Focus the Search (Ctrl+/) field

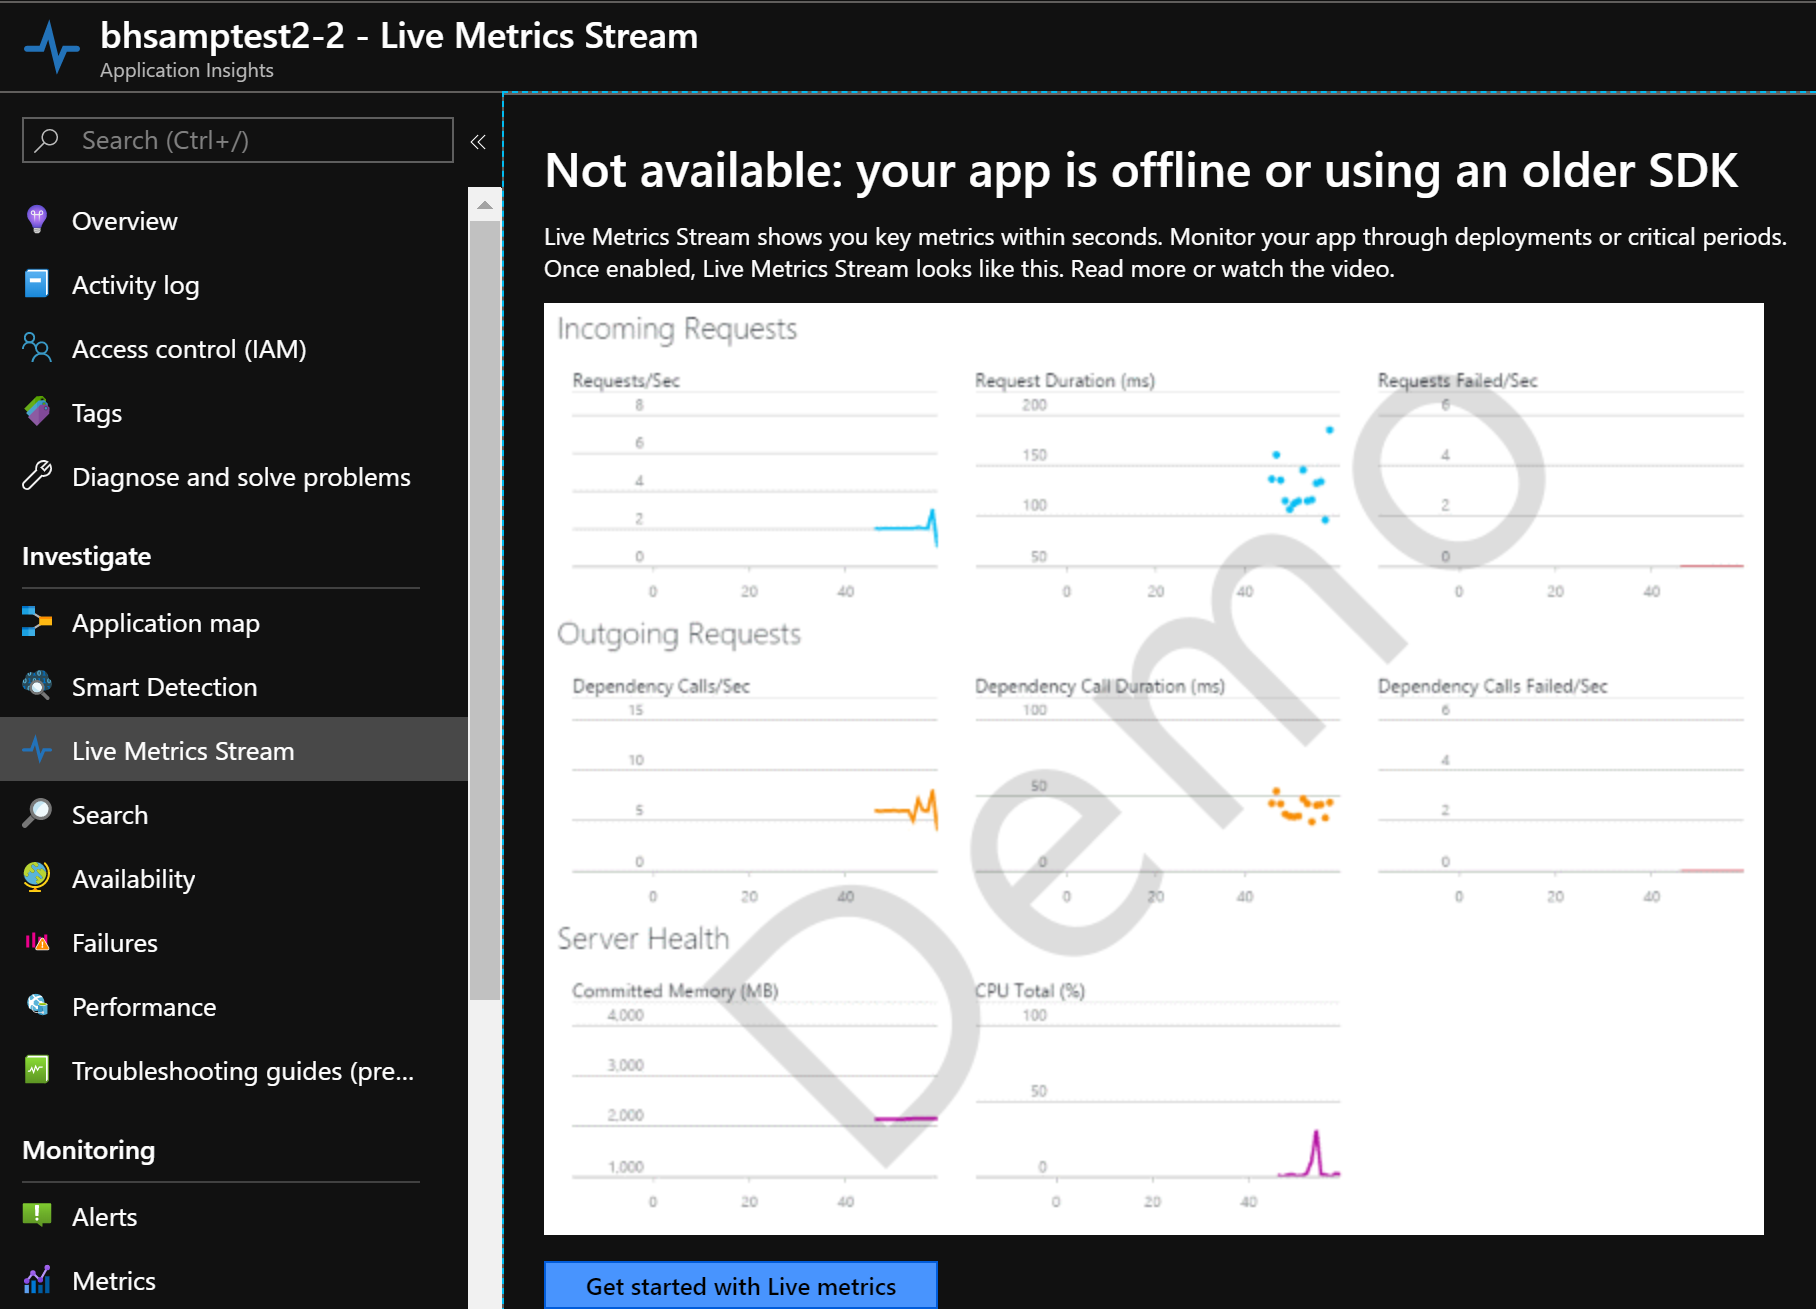pyautogui.click(x=238, y=140)
